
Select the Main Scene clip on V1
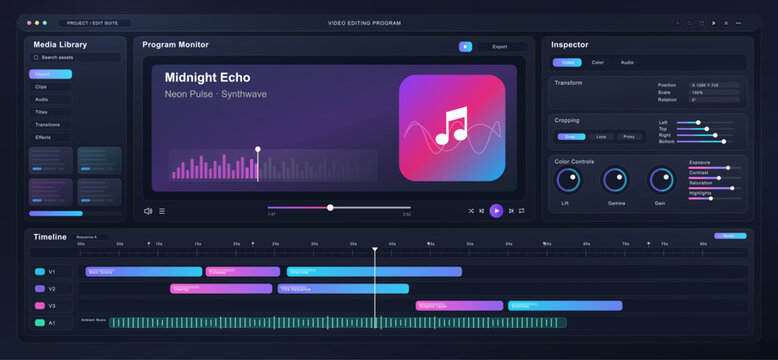[144, 272]
